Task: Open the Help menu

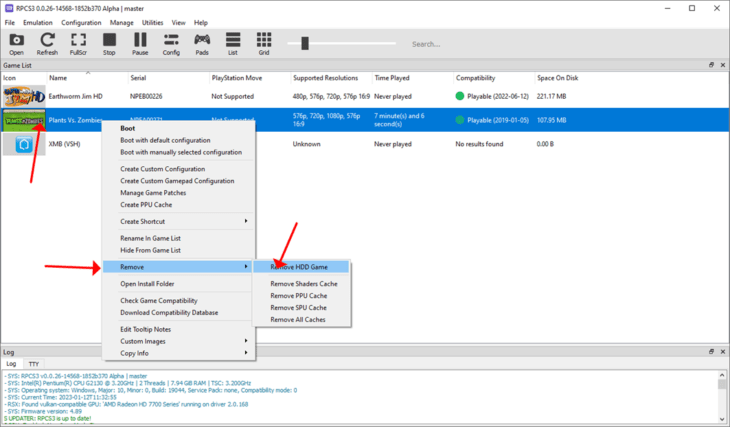Action: pyautogui.click(x=201, y=22)
